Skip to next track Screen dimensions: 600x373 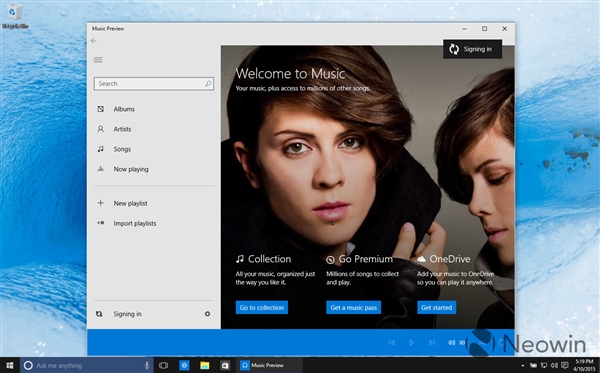click(432, 342)
